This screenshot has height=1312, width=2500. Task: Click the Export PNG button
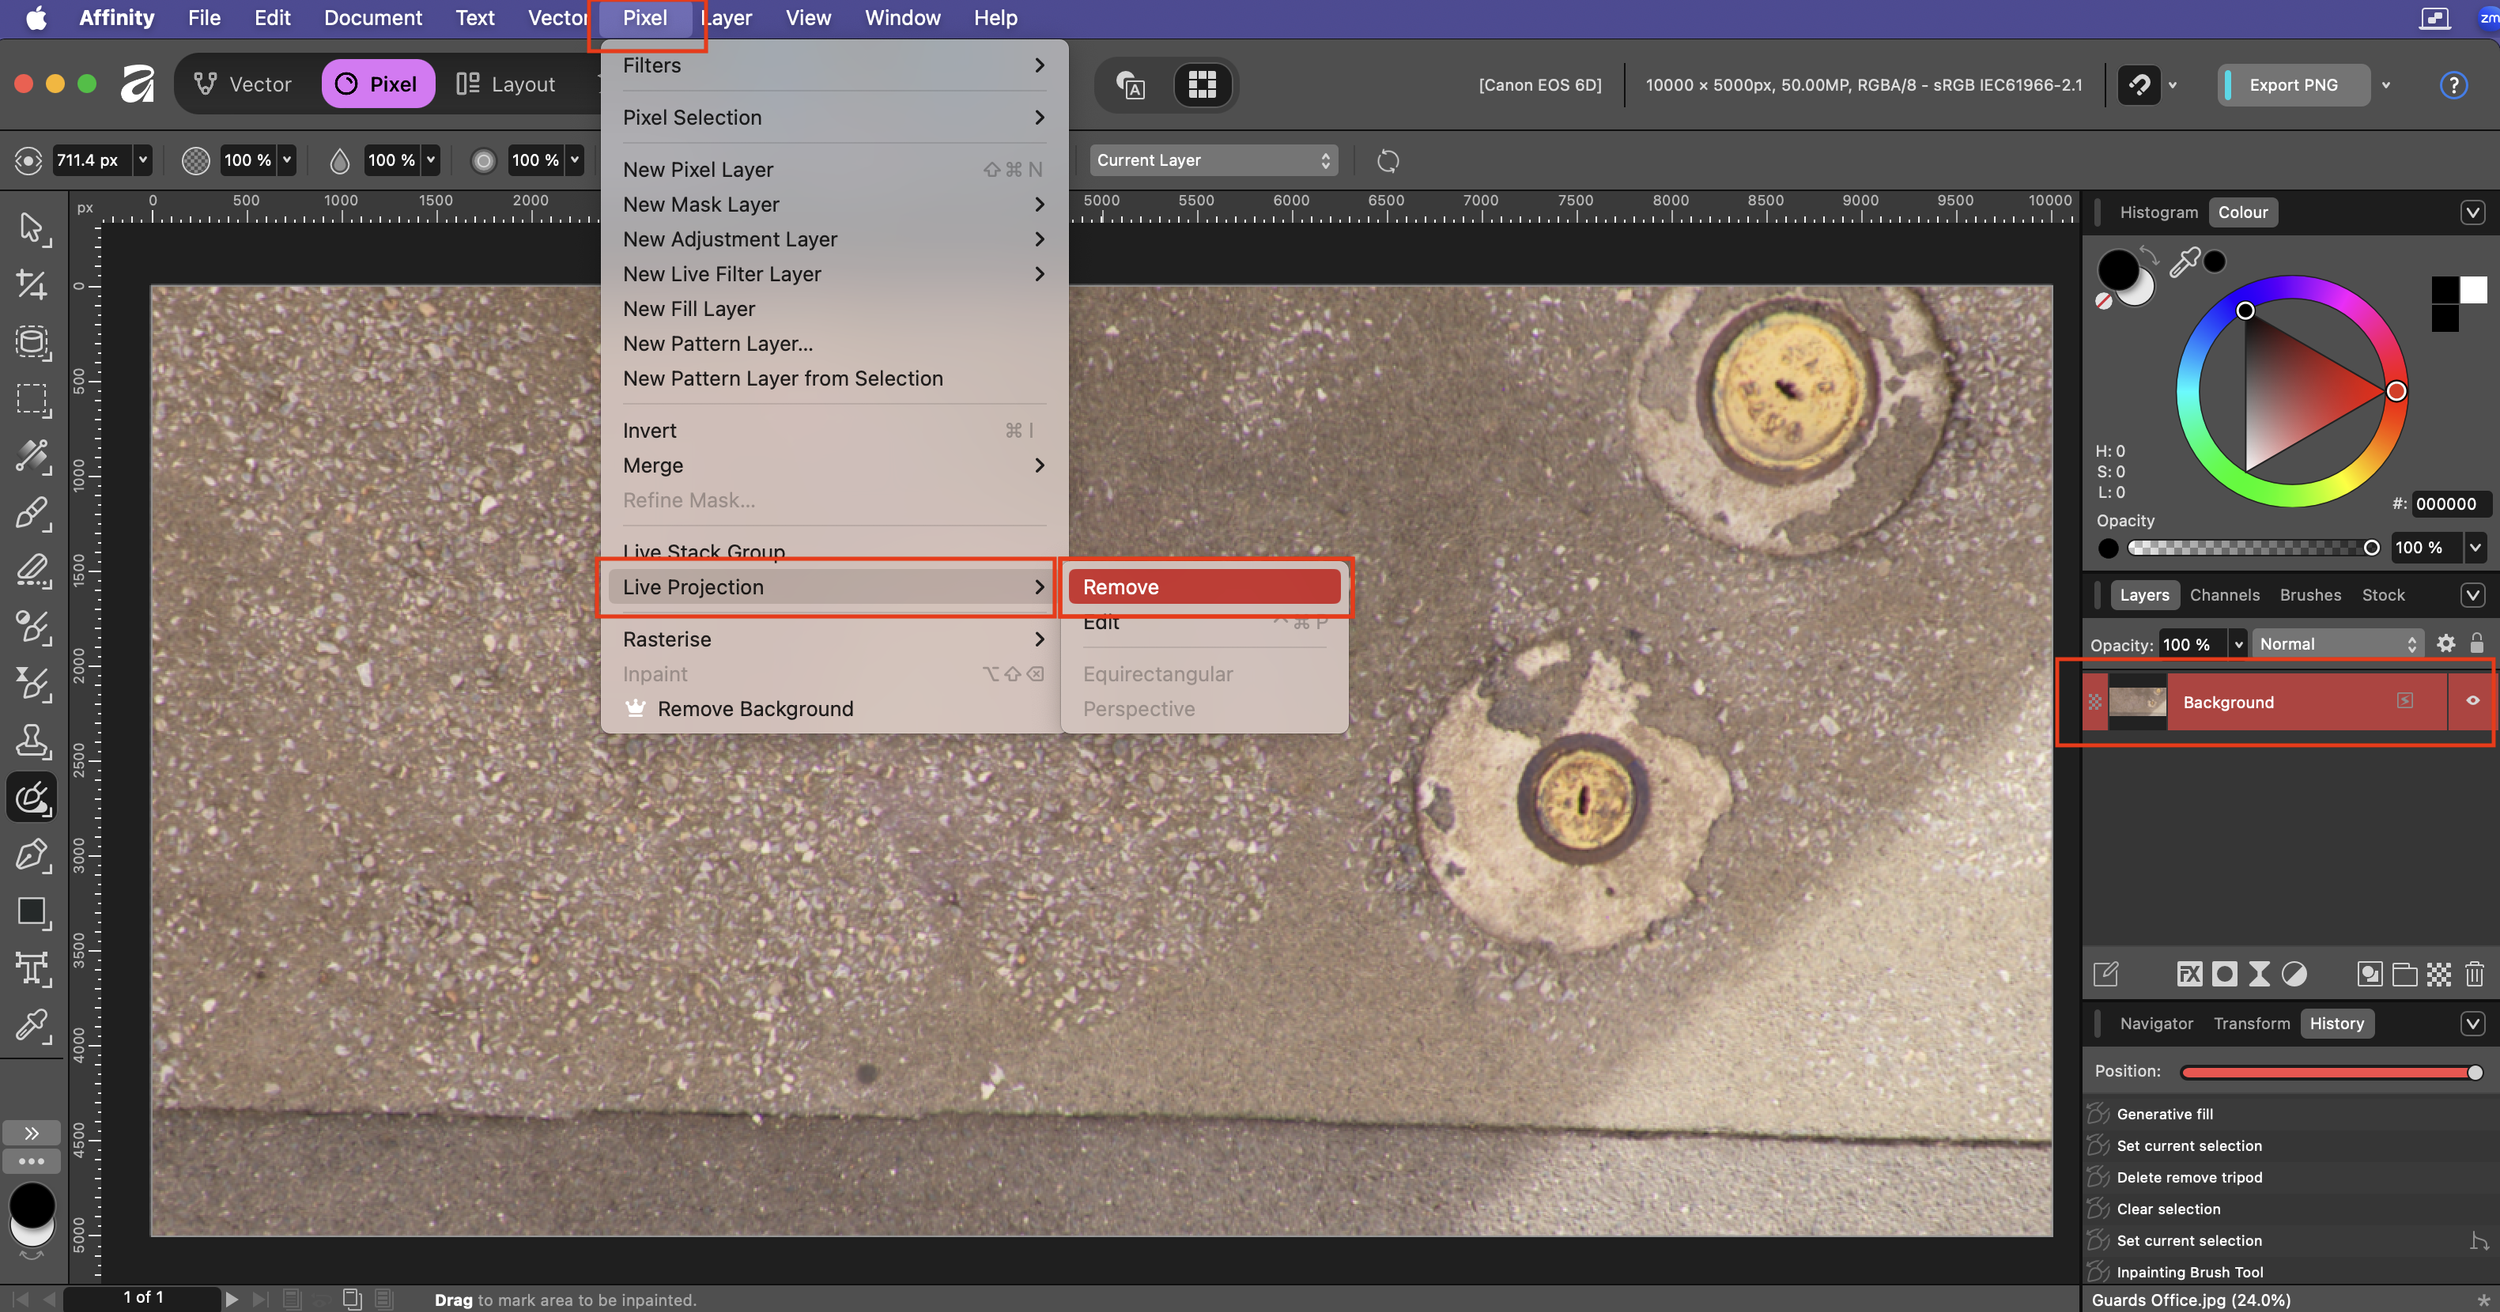click(2292, 85)
